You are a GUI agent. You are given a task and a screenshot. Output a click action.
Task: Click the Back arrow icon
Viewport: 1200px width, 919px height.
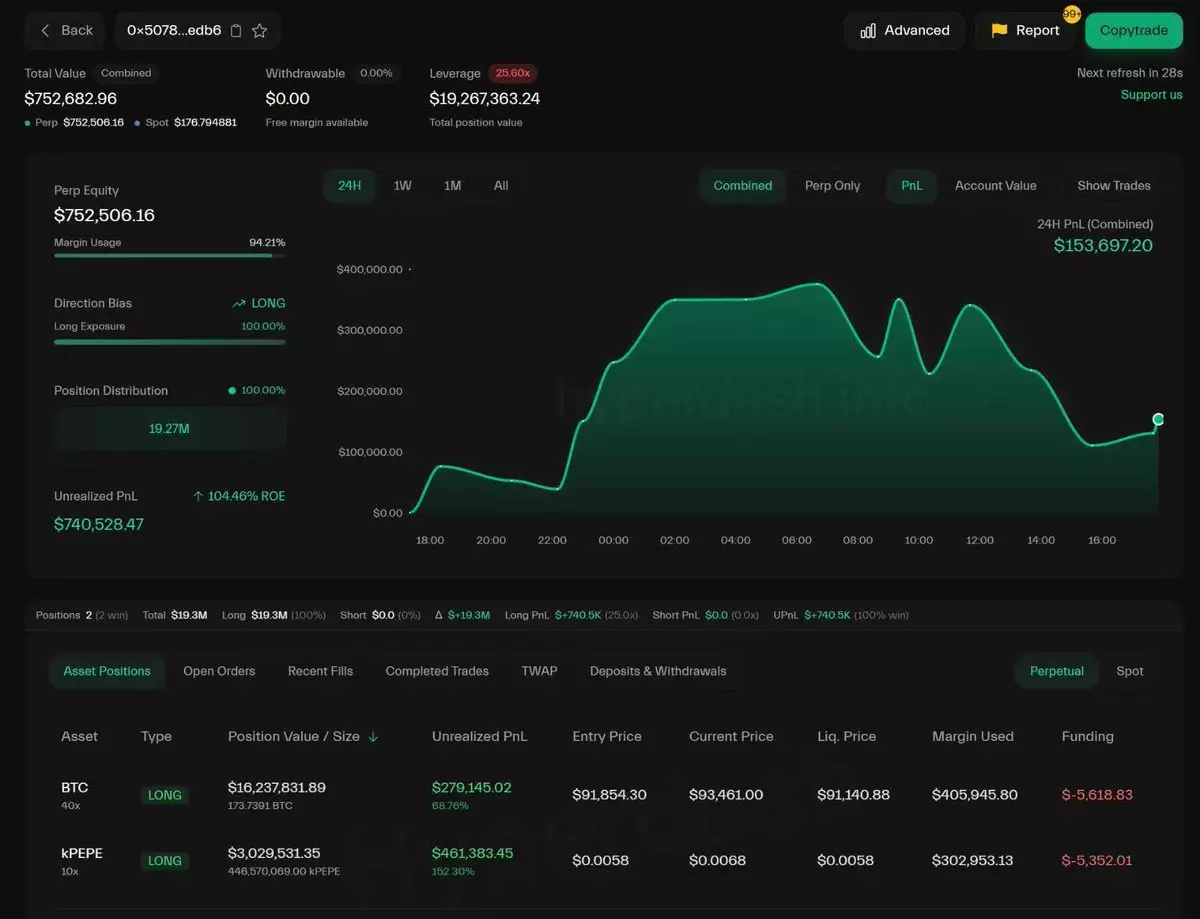point(45,31)
